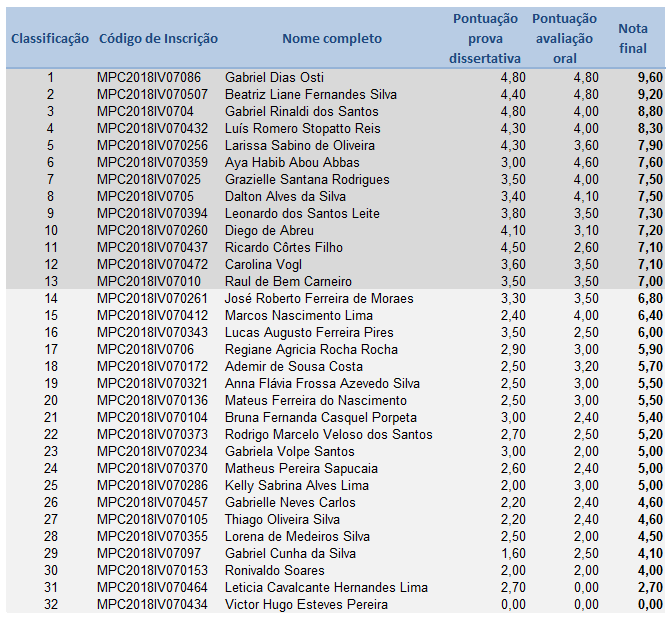Select Aya Habib Abou Abbas cell
Viewport: 671px width, 621px height.
pos(291,162)
